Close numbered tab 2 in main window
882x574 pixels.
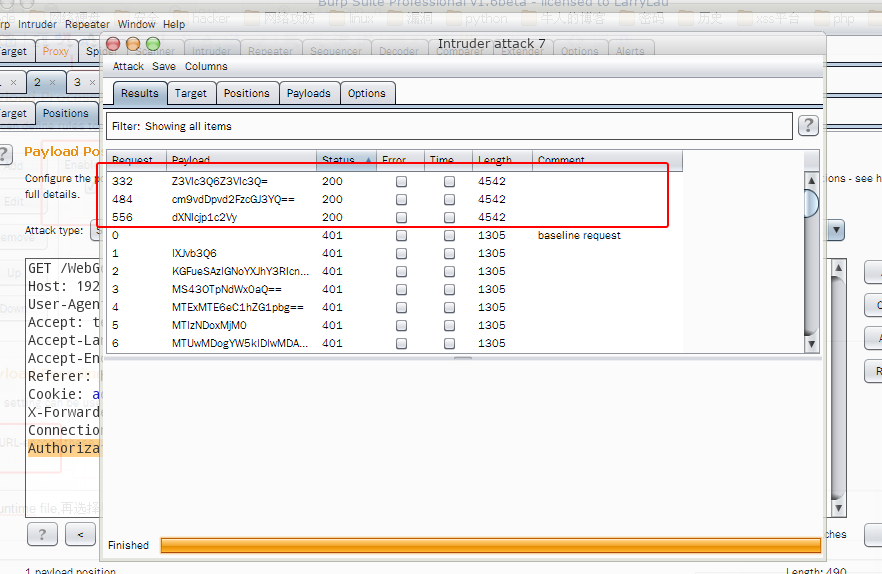tap(52, 83)
